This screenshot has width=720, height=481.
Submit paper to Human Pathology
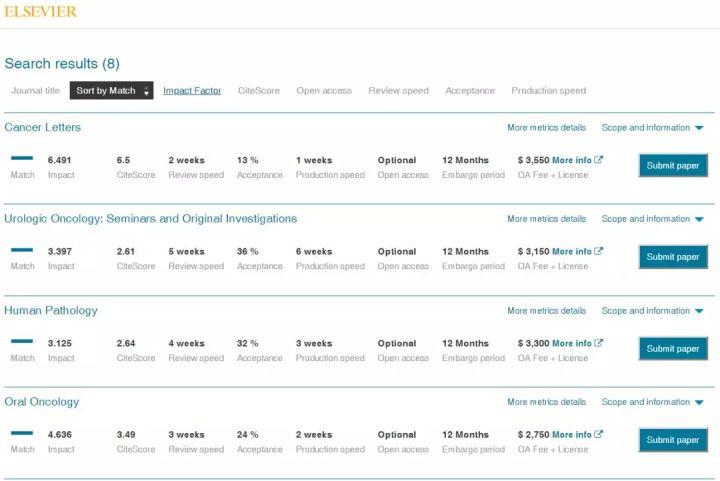(673, 349)
